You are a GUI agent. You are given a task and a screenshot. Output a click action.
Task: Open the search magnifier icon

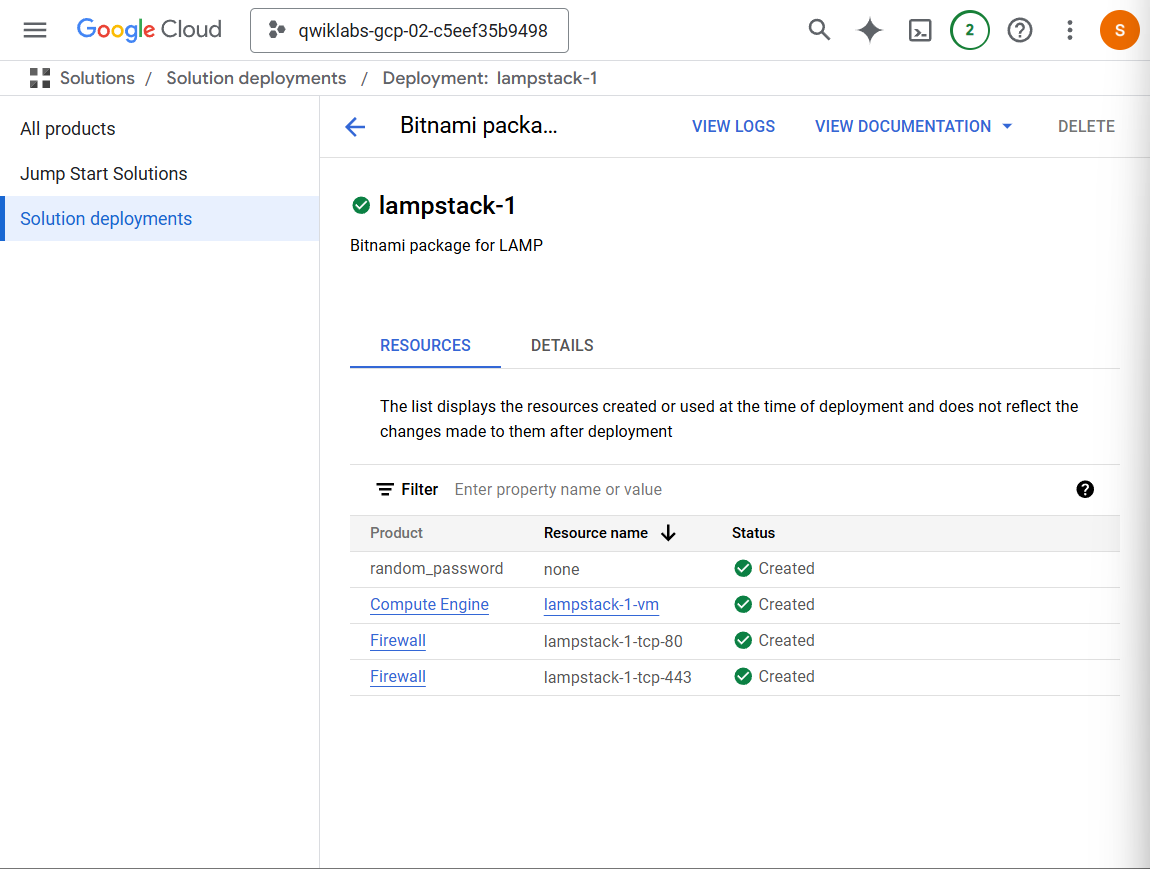819,30
